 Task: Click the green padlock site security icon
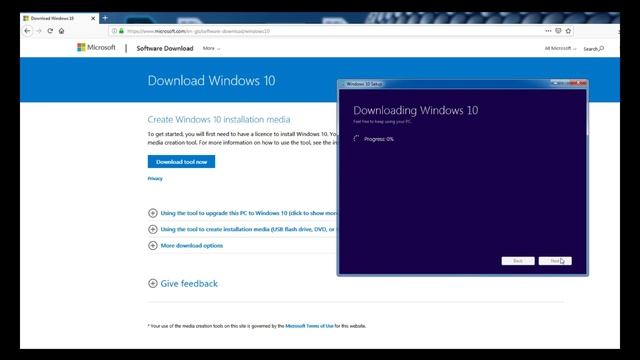(x=121, y=31)
